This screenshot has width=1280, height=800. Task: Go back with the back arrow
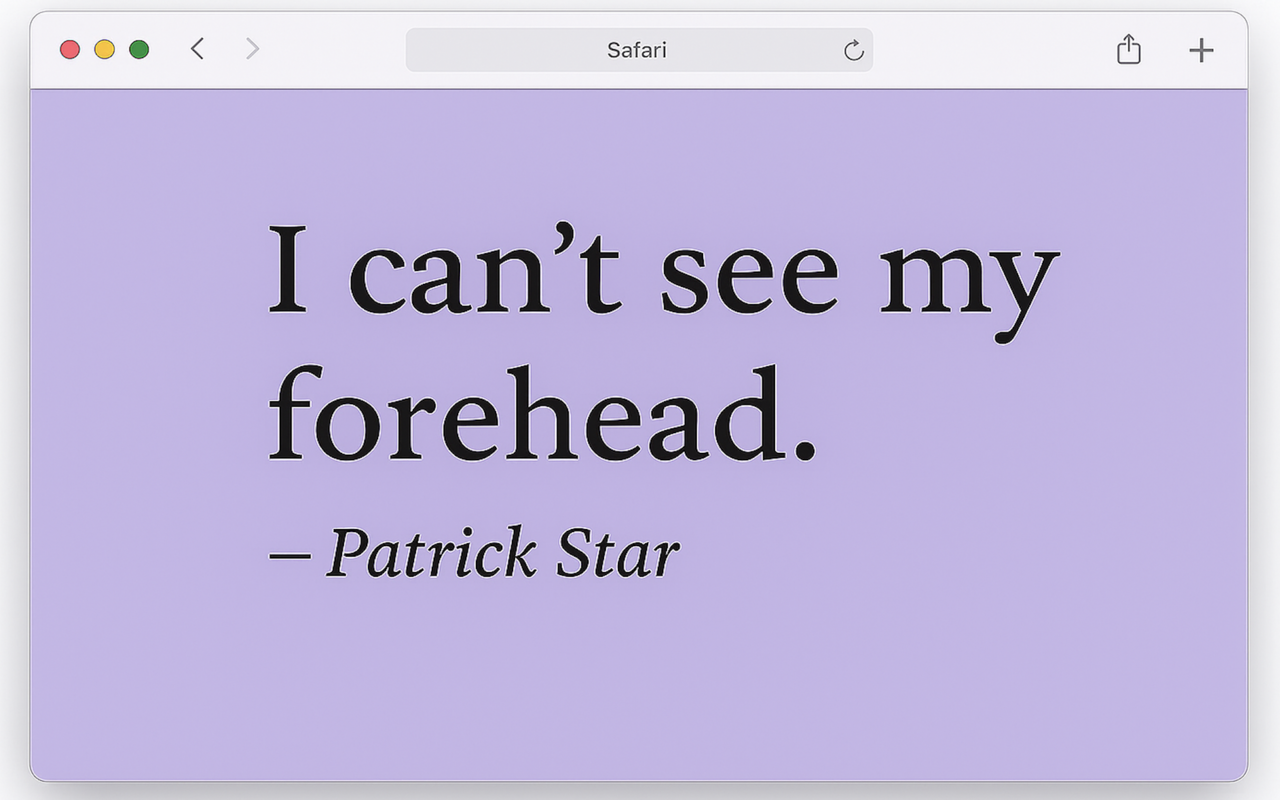tap(197, 49)
